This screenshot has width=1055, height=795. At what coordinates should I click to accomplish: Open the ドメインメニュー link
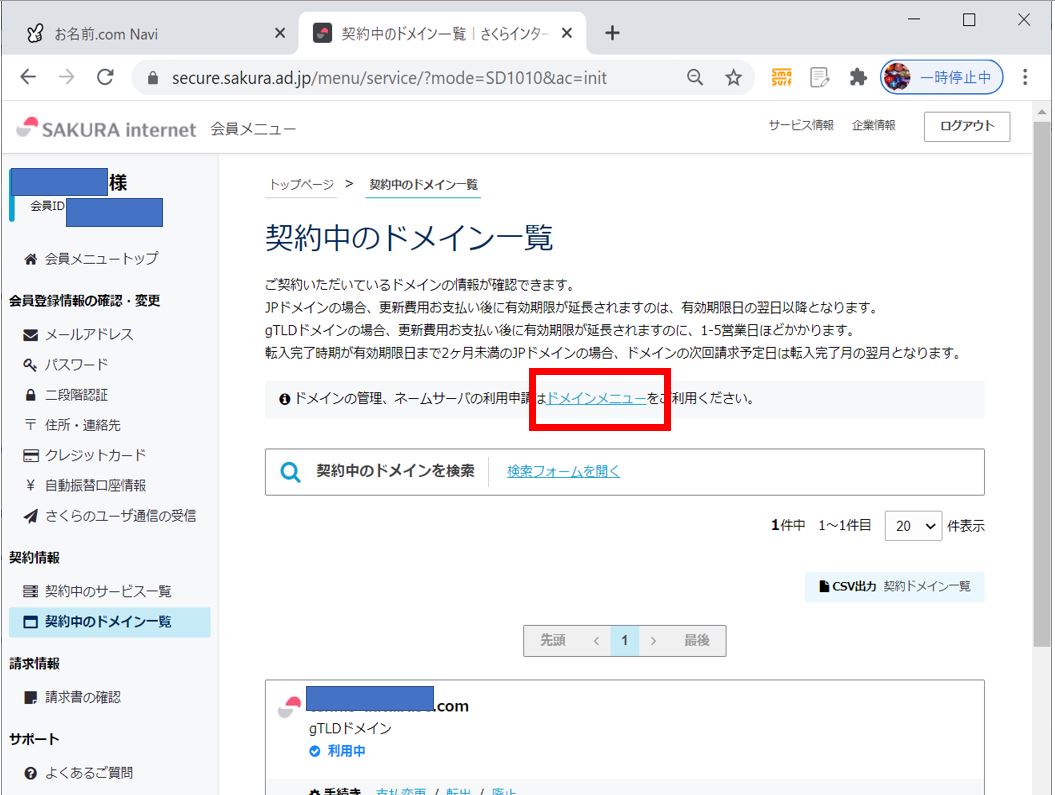596,398
